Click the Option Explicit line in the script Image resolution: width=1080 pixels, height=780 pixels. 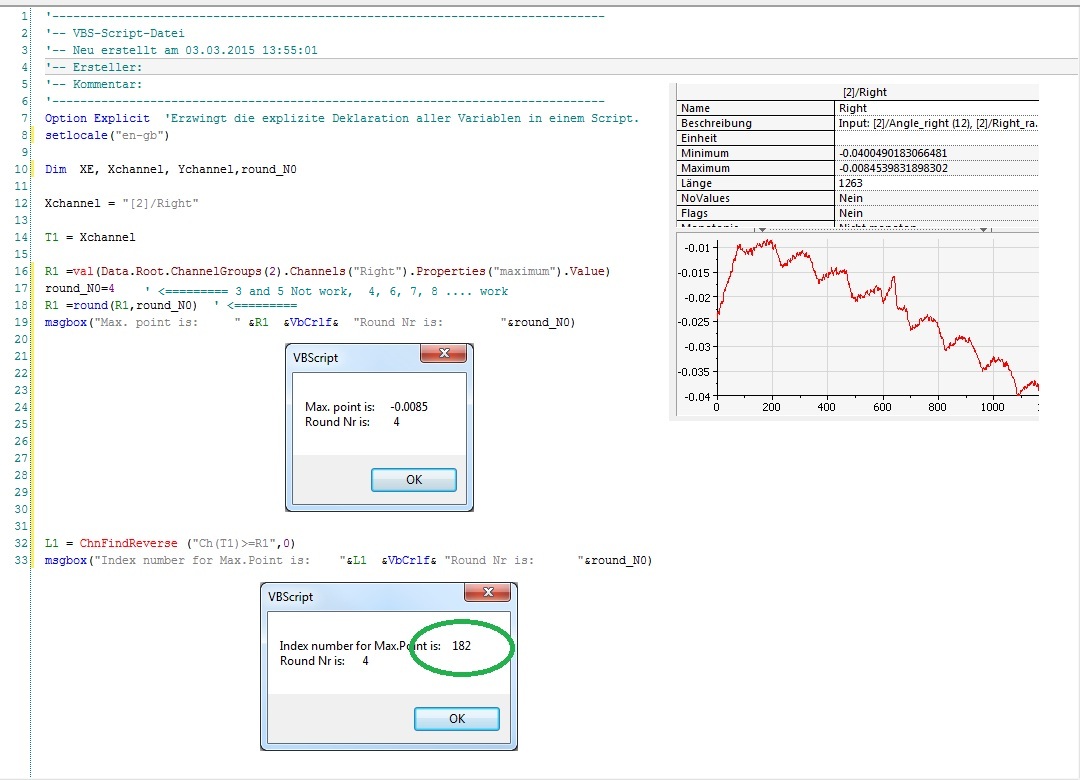[x=342, y=119]
